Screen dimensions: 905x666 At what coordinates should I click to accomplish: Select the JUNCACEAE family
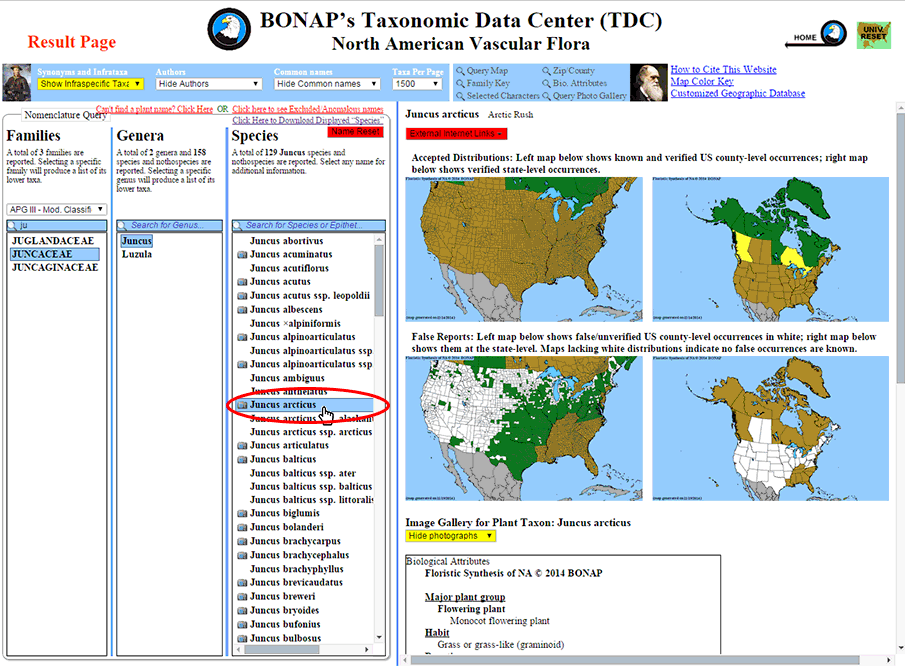[55, 254]
